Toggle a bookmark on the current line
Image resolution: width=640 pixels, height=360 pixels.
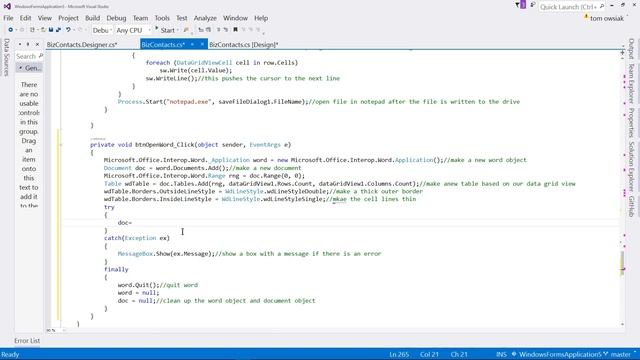(236, 30)
